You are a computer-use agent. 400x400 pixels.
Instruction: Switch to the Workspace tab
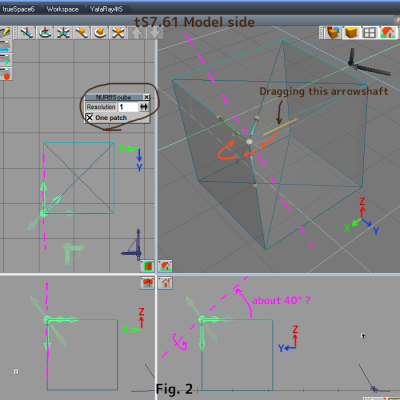62,9
